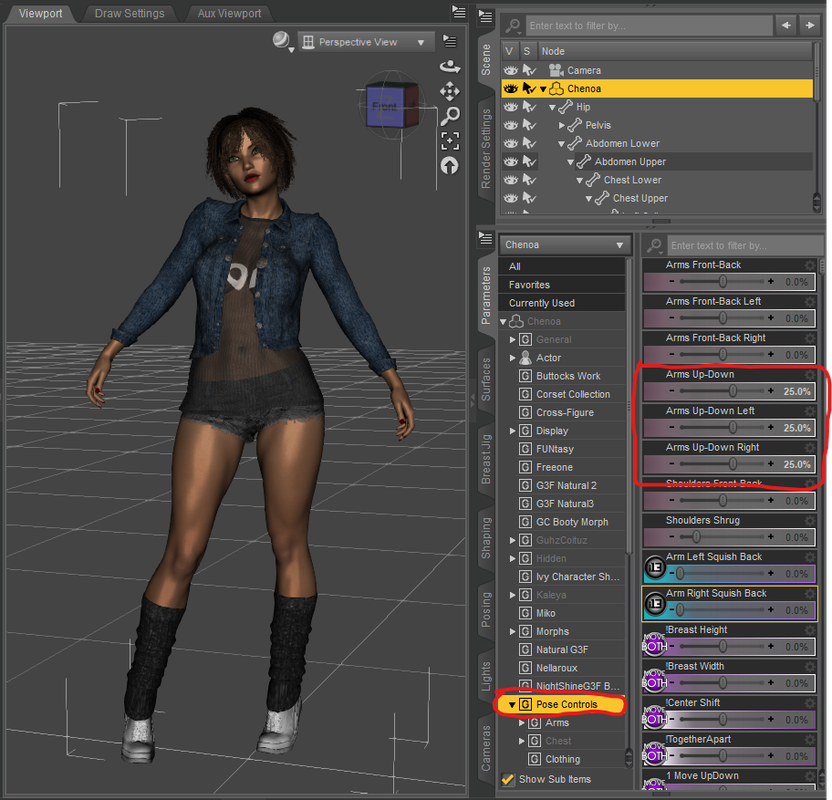The height and width of the screenshot is (800, 832).
Task: Open the viewport options menu beside Perspective View
Action: (450, 41)
